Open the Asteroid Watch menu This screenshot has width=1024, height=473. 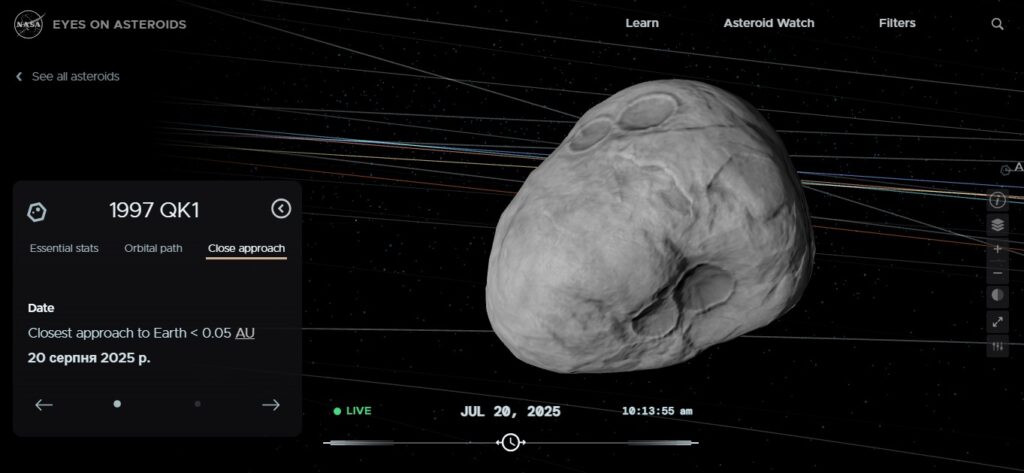(769, 23)
